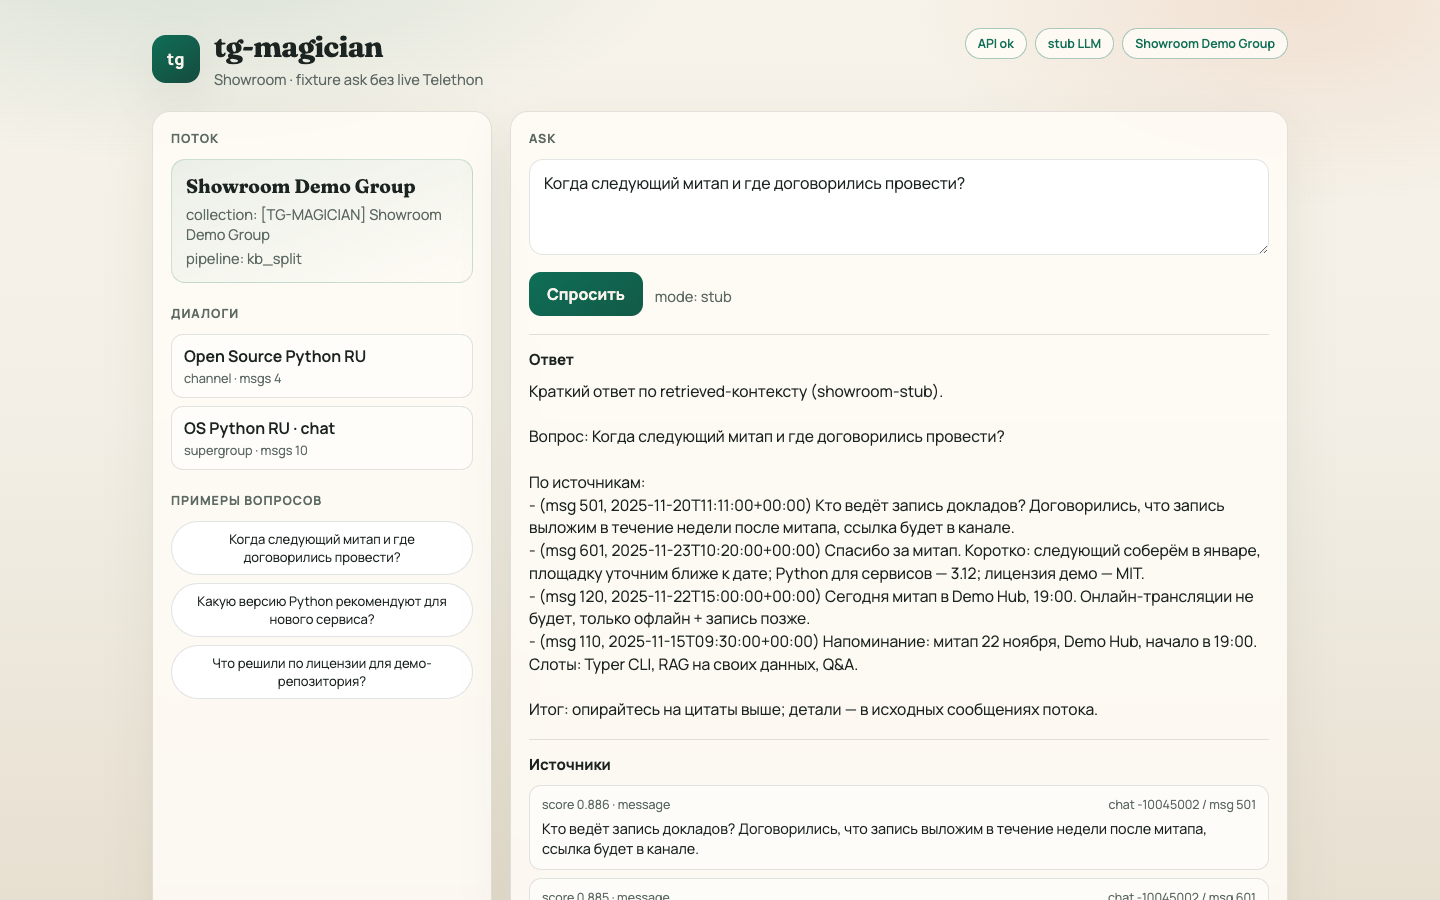Pick example question about demo repository license
The image size is (1440, 900).
pyautogui.click(x=322, y=672)
